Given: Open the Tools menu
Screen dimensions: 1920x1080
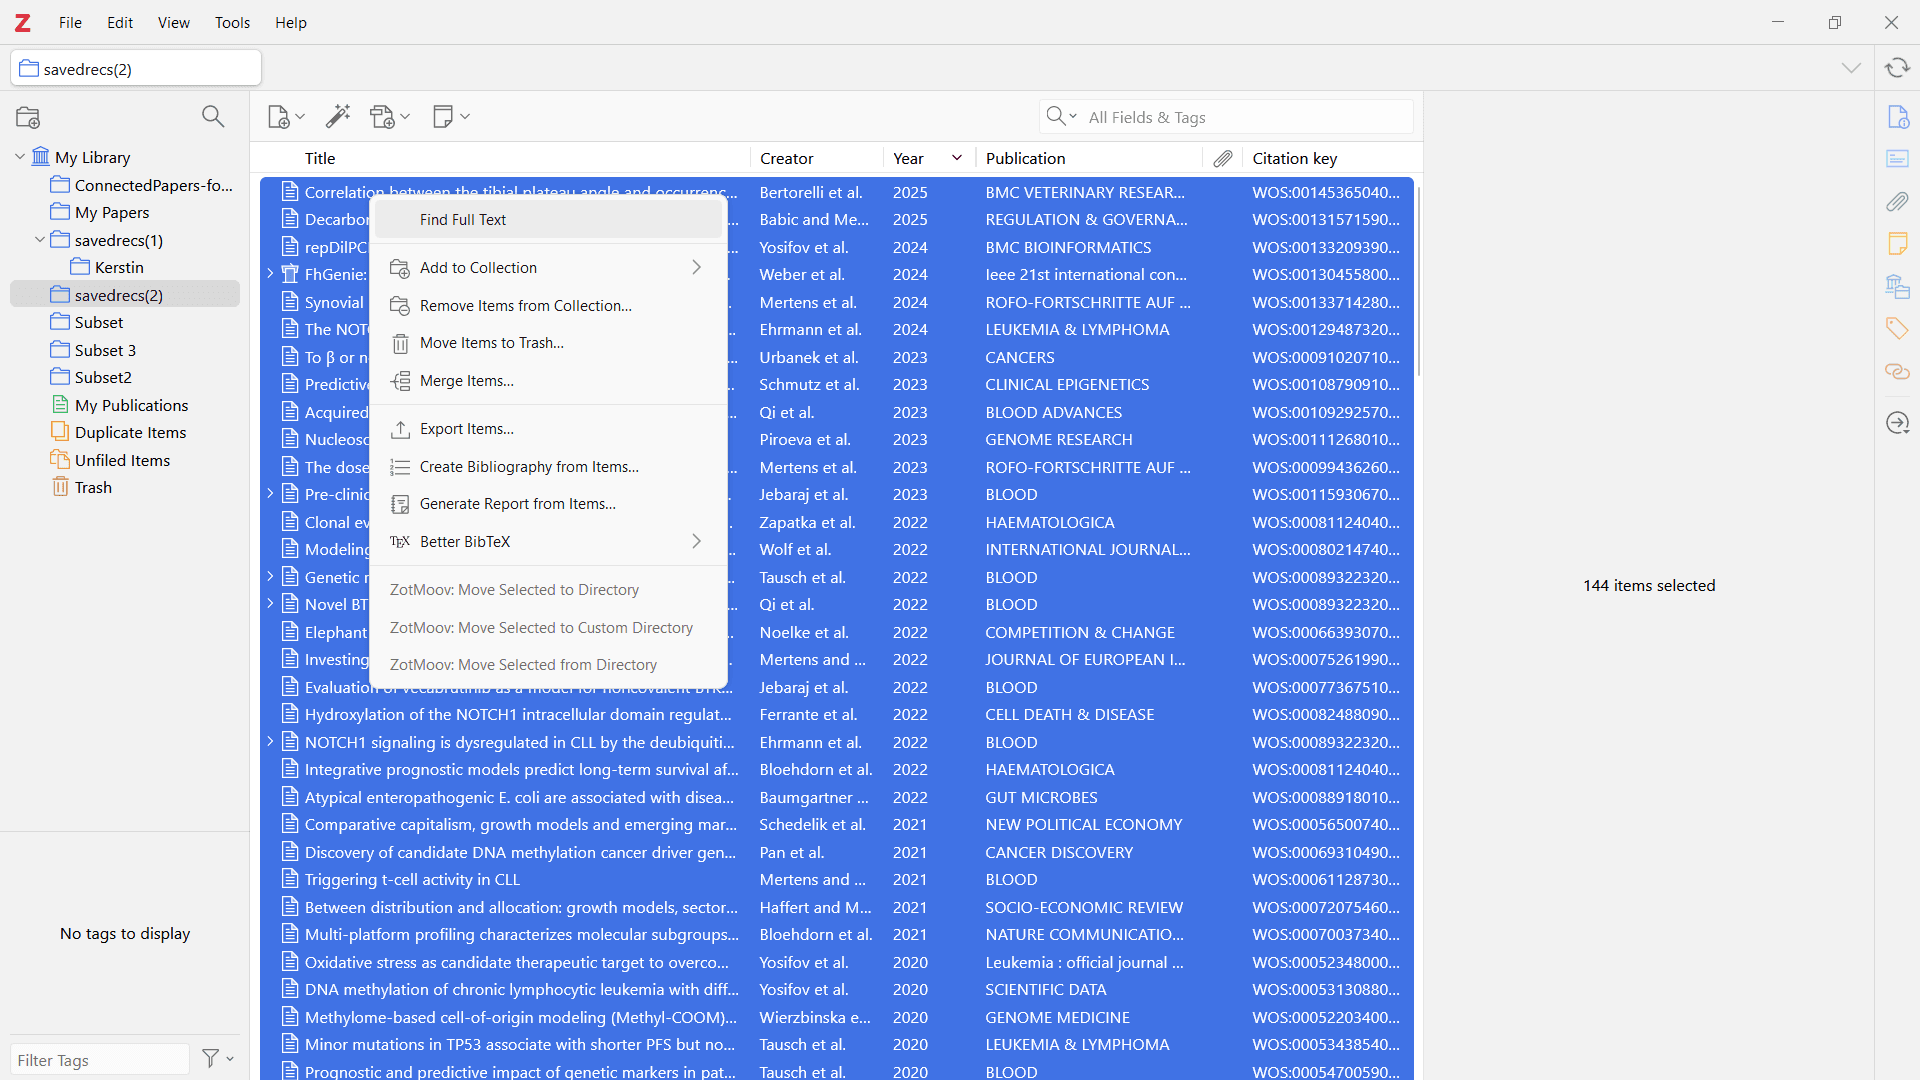Looking at the screenshot, I should click(232, 22).
